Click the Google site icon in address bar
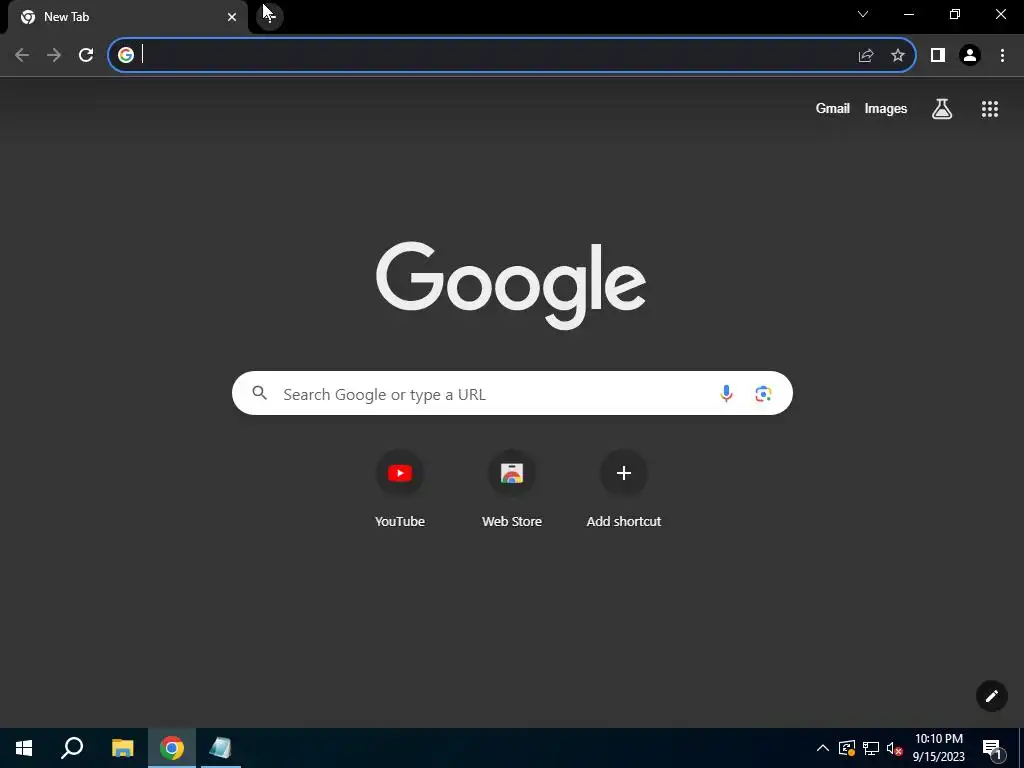 coord(126,55)
